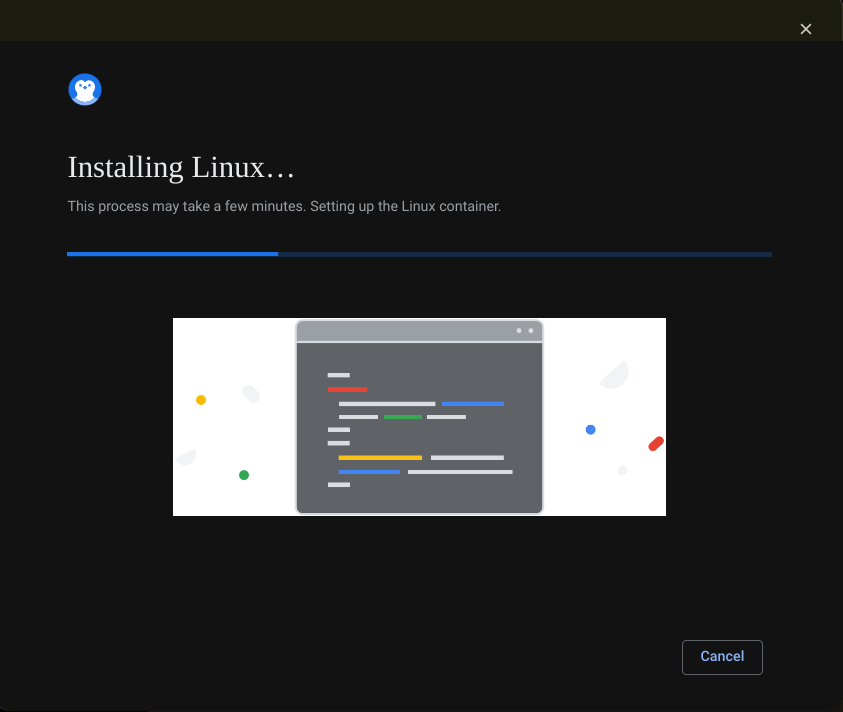Click the unfilled portion of the progress bar
The height and width of the screenshot is (712, 843).
point(524,254)
